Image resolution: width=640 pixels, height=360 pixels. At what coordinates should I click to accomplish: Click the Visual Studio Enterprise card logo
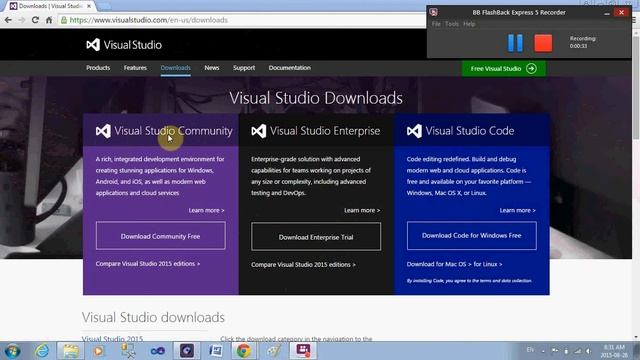tap(259, 131)
